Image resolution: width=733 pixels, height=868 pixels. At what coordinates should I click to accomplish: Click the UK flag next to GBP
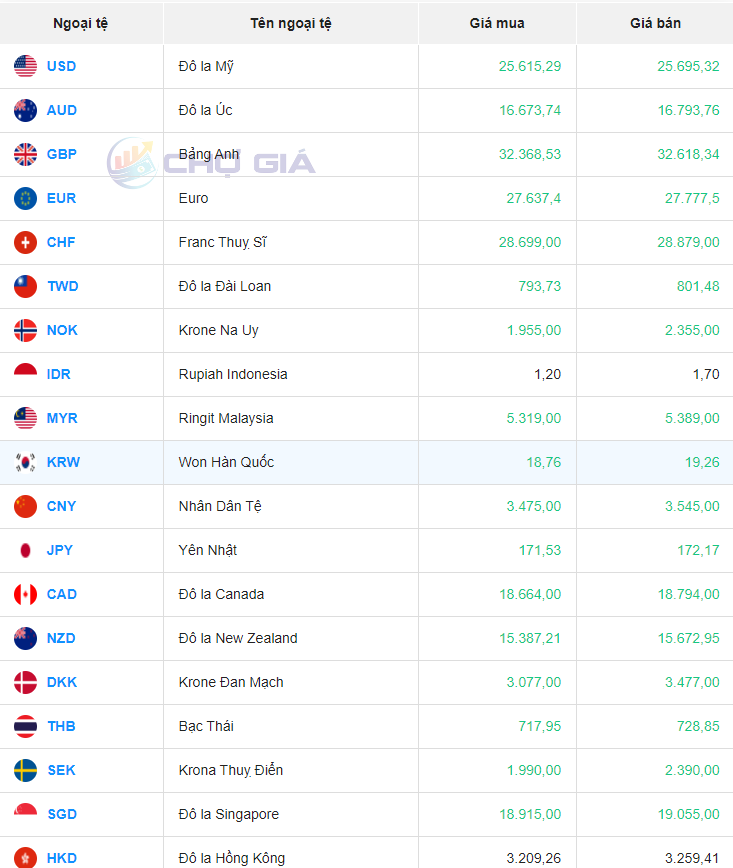pyautogui.click(x=25, y=154)
